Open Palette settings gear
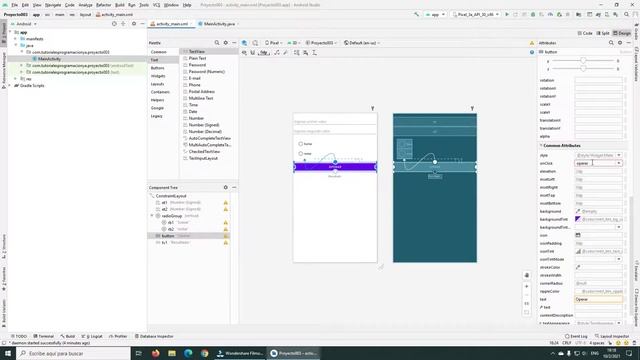The width and height of the screenshot is (640, 360). point(225,42)
